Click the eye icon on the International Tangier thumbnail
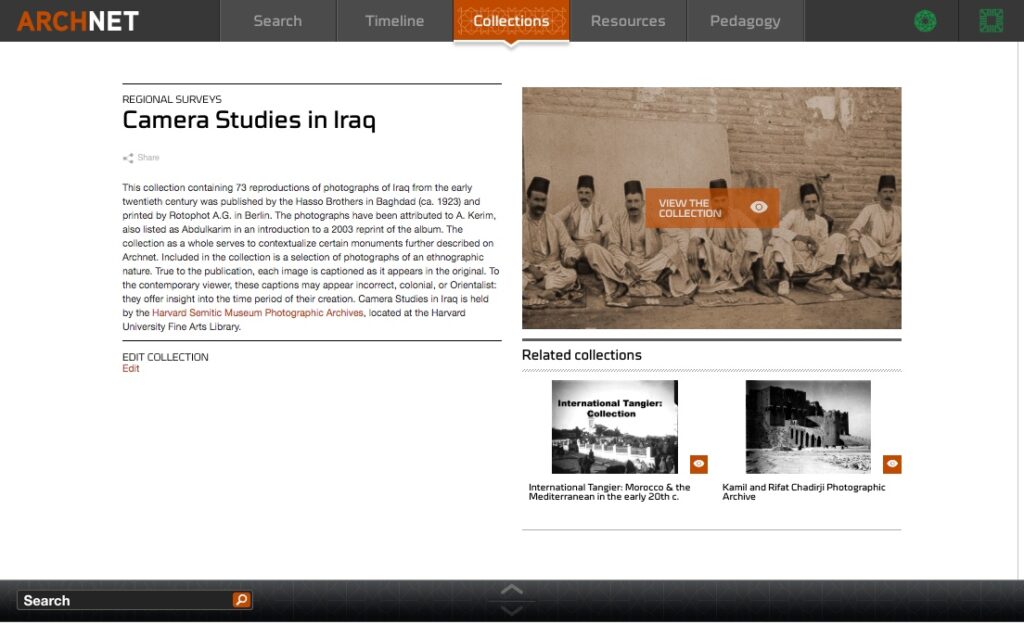The height and width of the screenshot is (624, 1024). tap(697, 463)
